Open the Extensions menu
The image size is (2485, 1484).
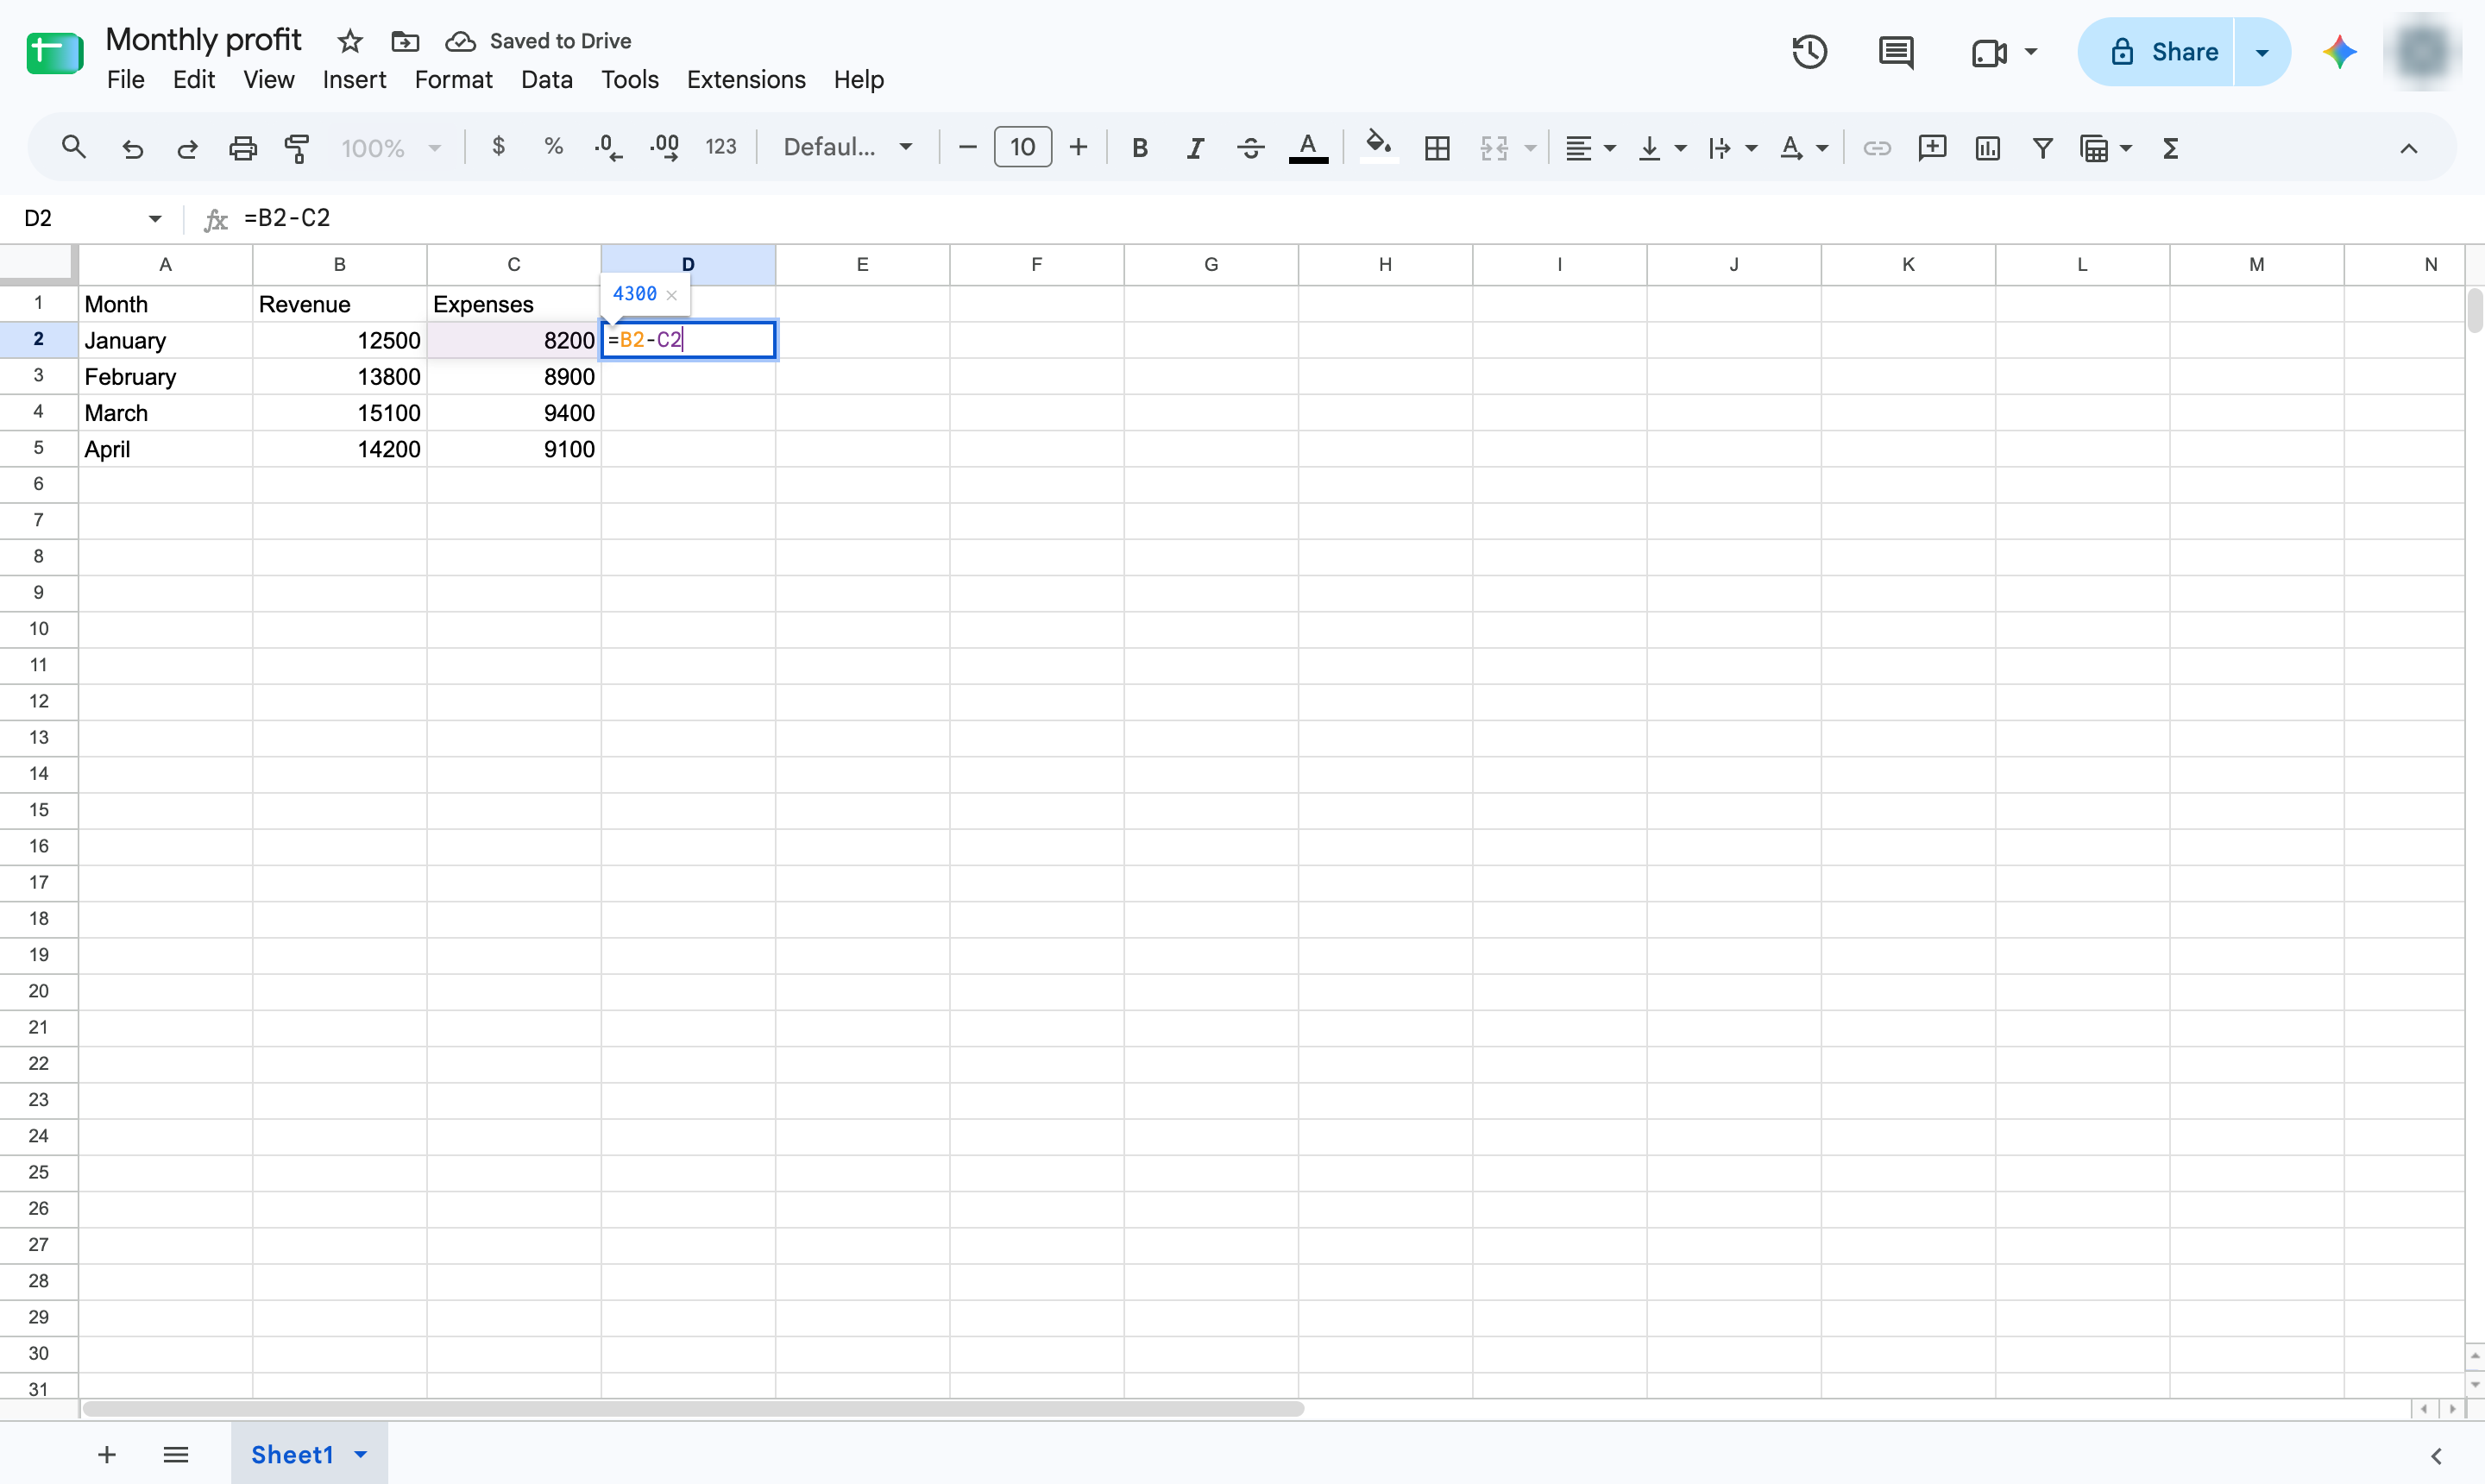(746, 79)
